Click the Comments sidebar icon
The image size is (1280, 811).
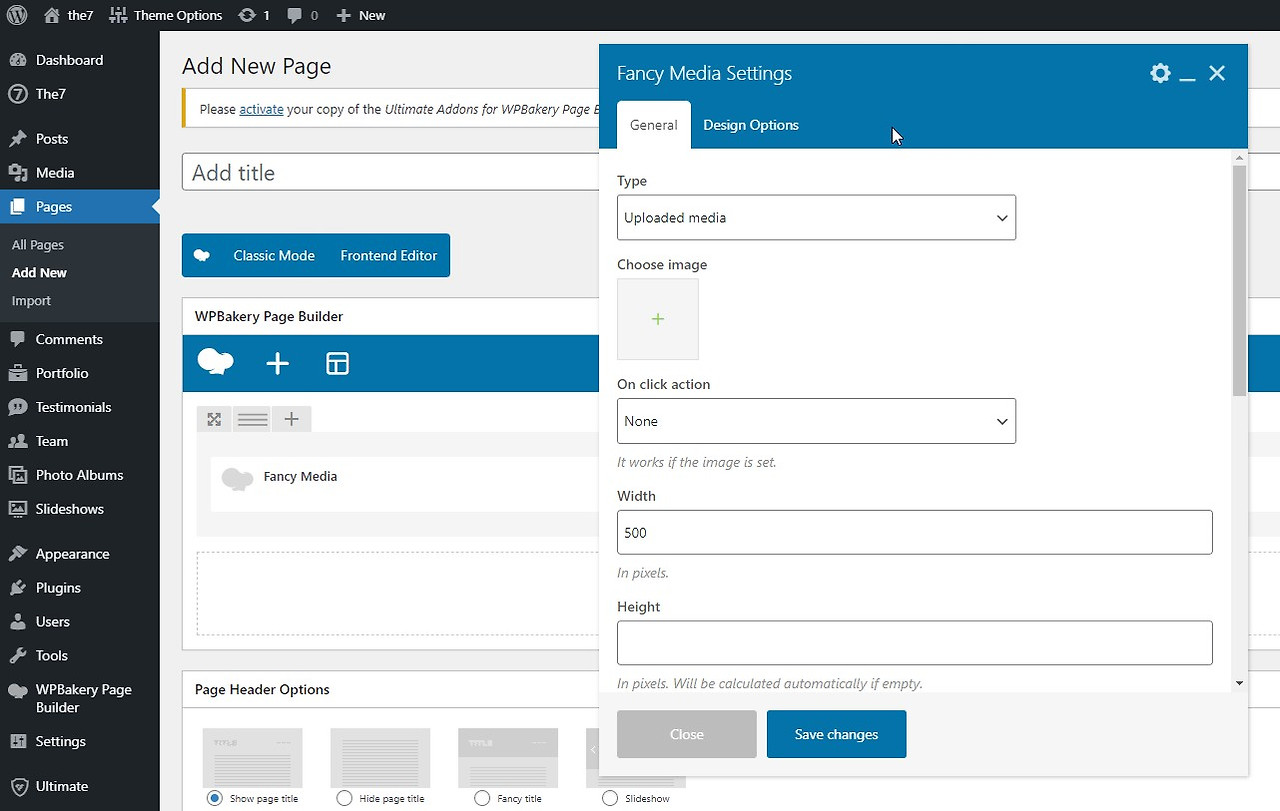17,340
